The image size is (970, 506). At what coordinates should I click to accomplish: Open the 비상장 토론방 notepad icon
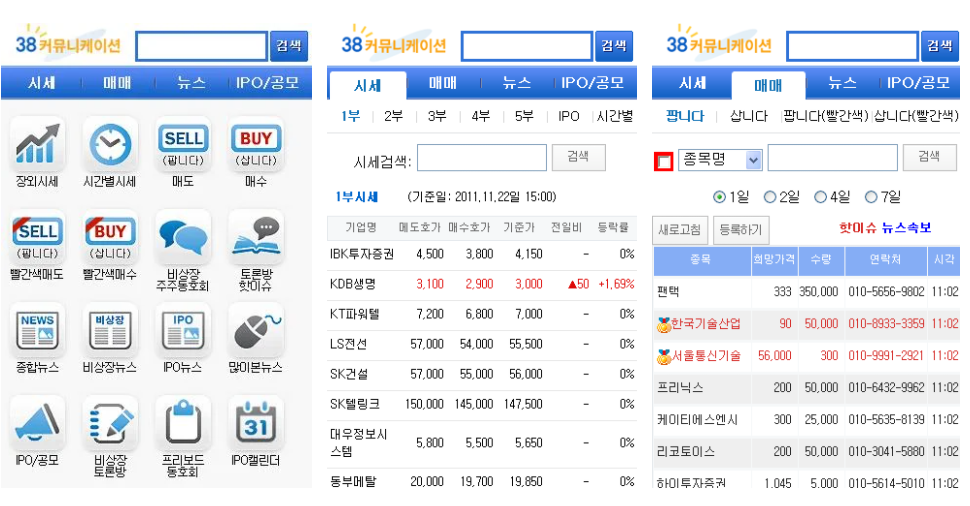pos(109,423)
